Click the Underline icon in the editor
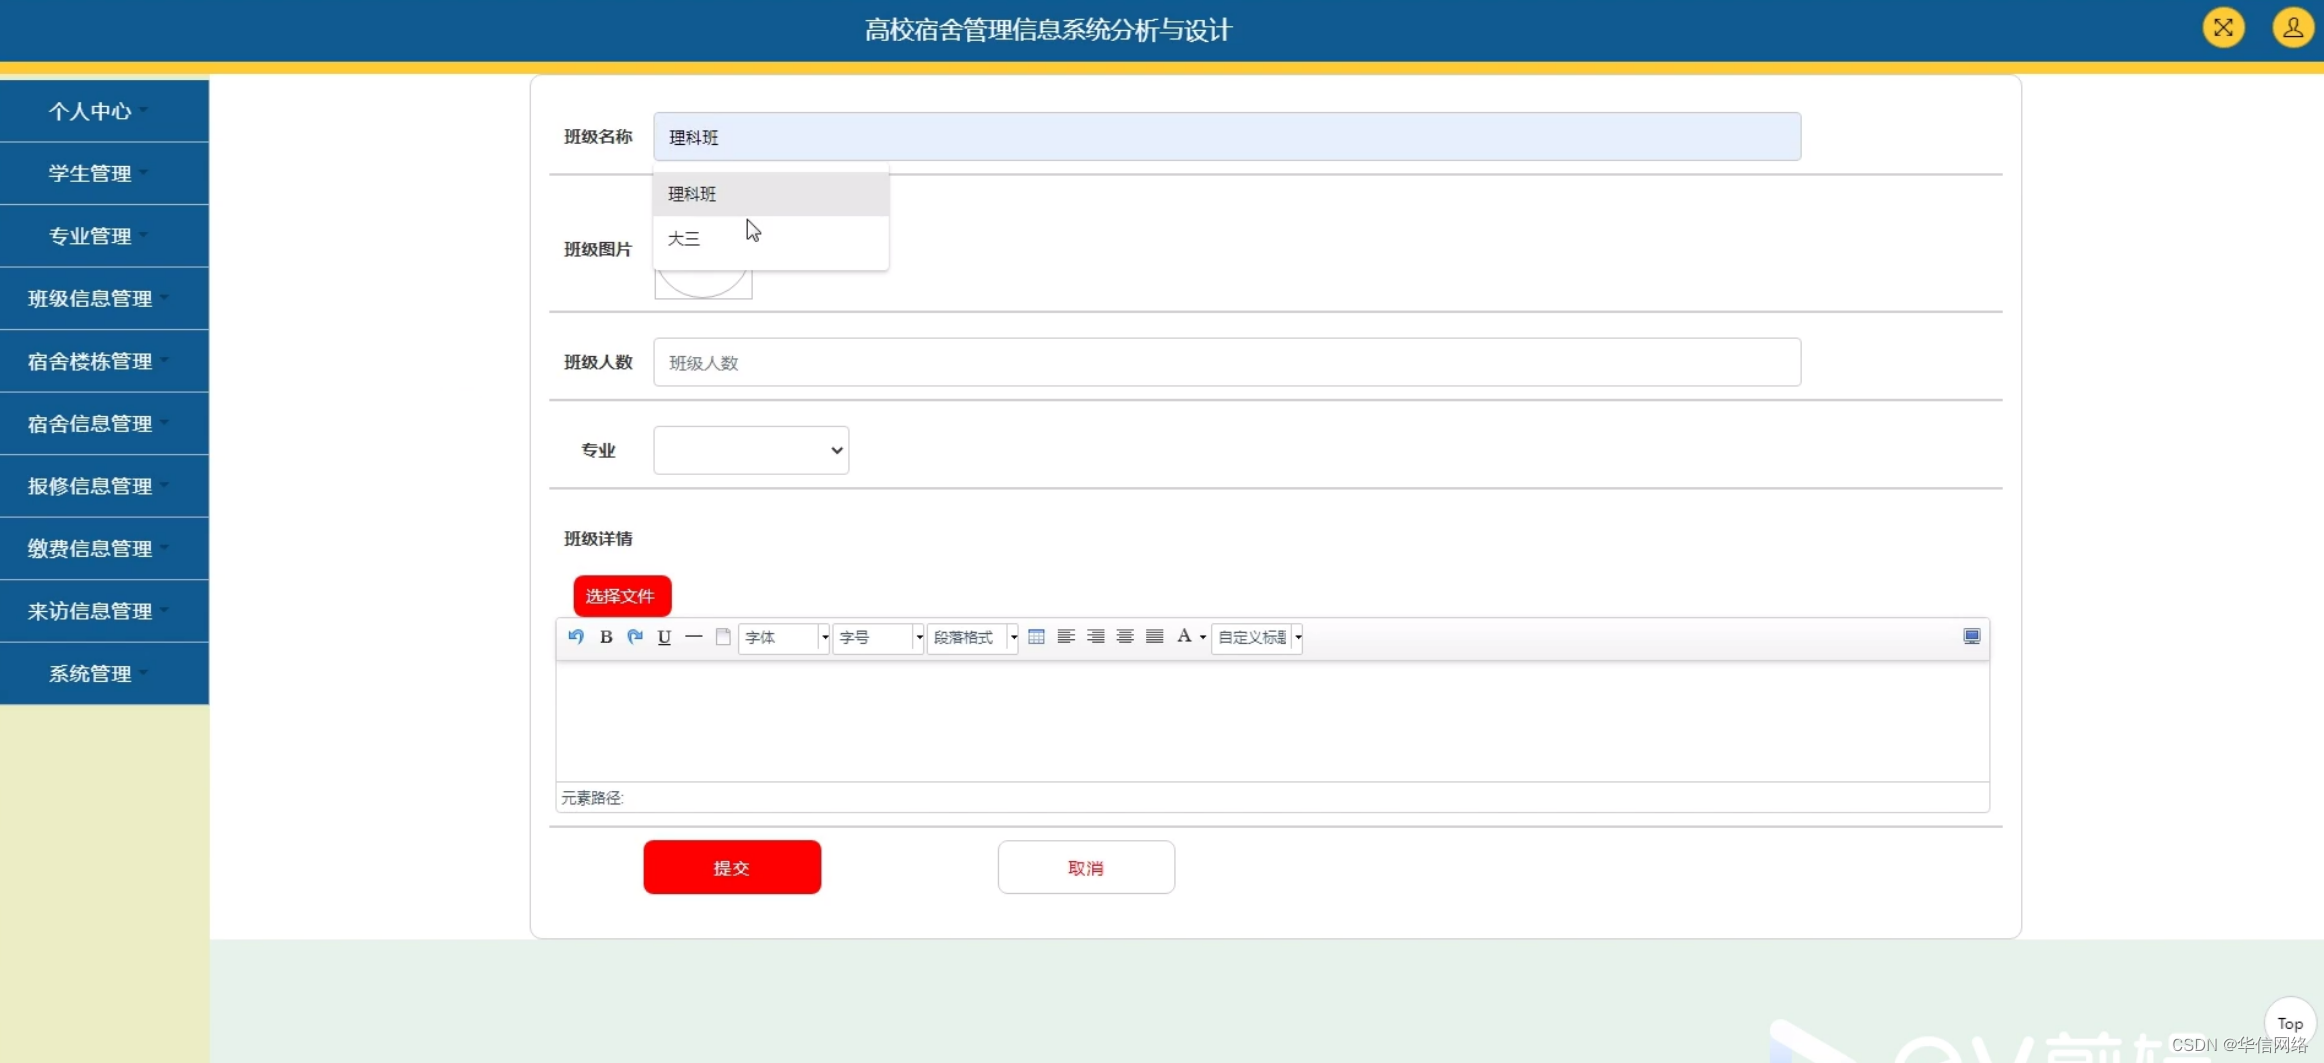Screen dimensions: 2324x1063 pos(664,637)
